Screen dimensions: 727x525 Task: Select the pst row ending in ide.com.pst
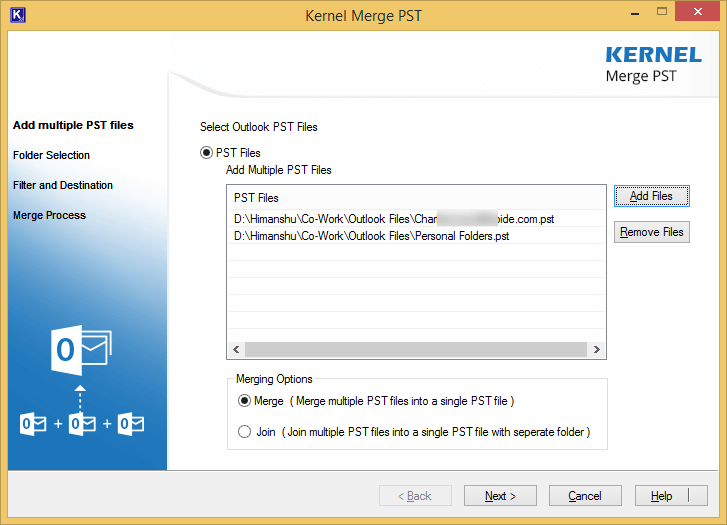[416, 219]
